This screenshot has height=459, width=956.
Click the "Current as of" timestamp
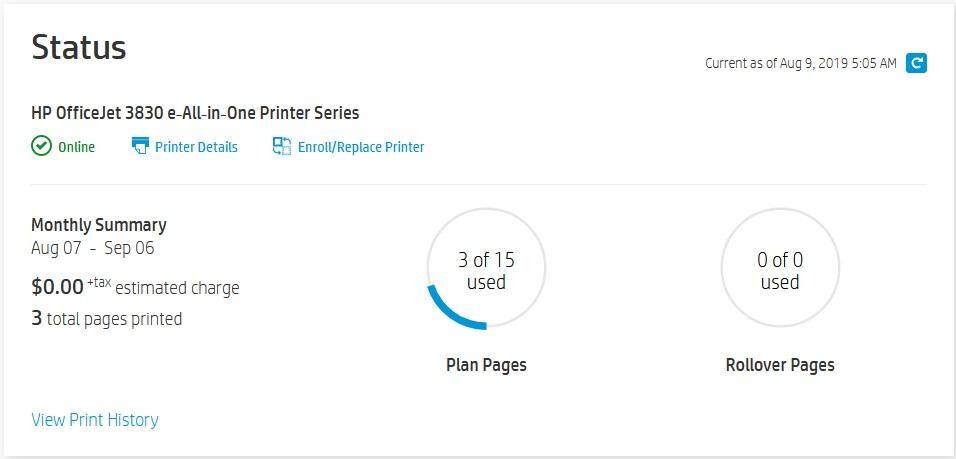point(800,63)
